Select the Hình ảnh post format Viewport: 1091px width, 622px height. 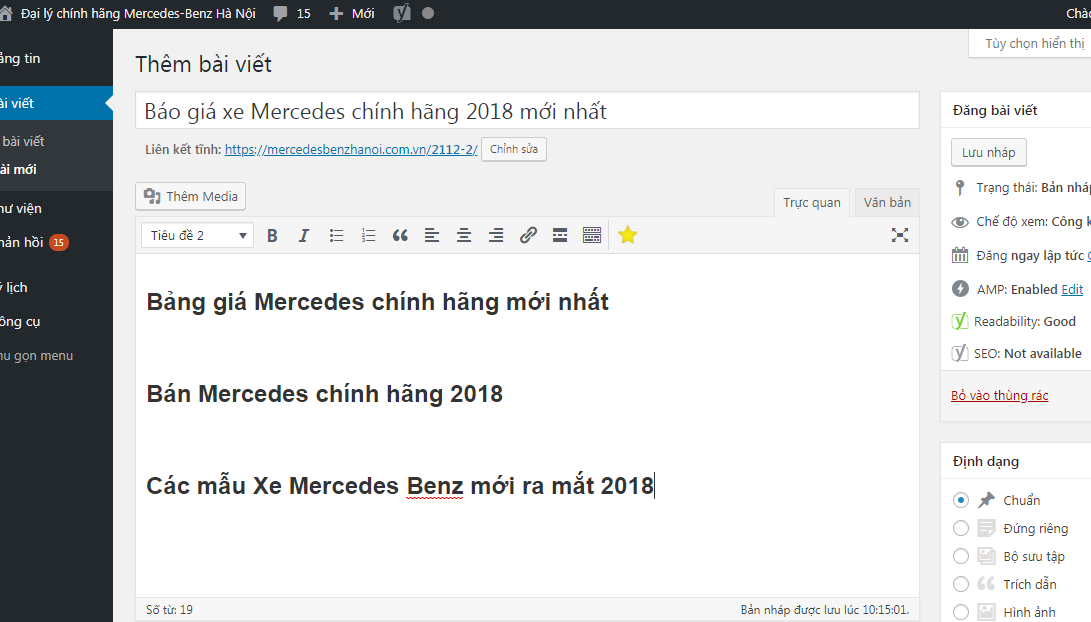[961, 612]
